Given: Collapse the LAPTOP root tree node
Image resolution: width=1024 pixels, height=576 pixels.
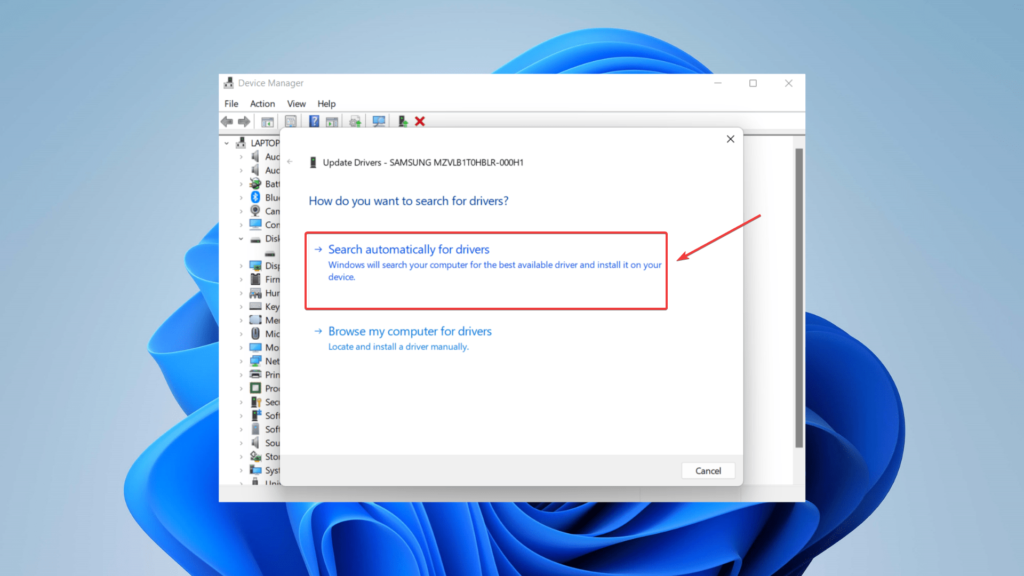Looking at the screenshot, I should [x=227, y=144].
